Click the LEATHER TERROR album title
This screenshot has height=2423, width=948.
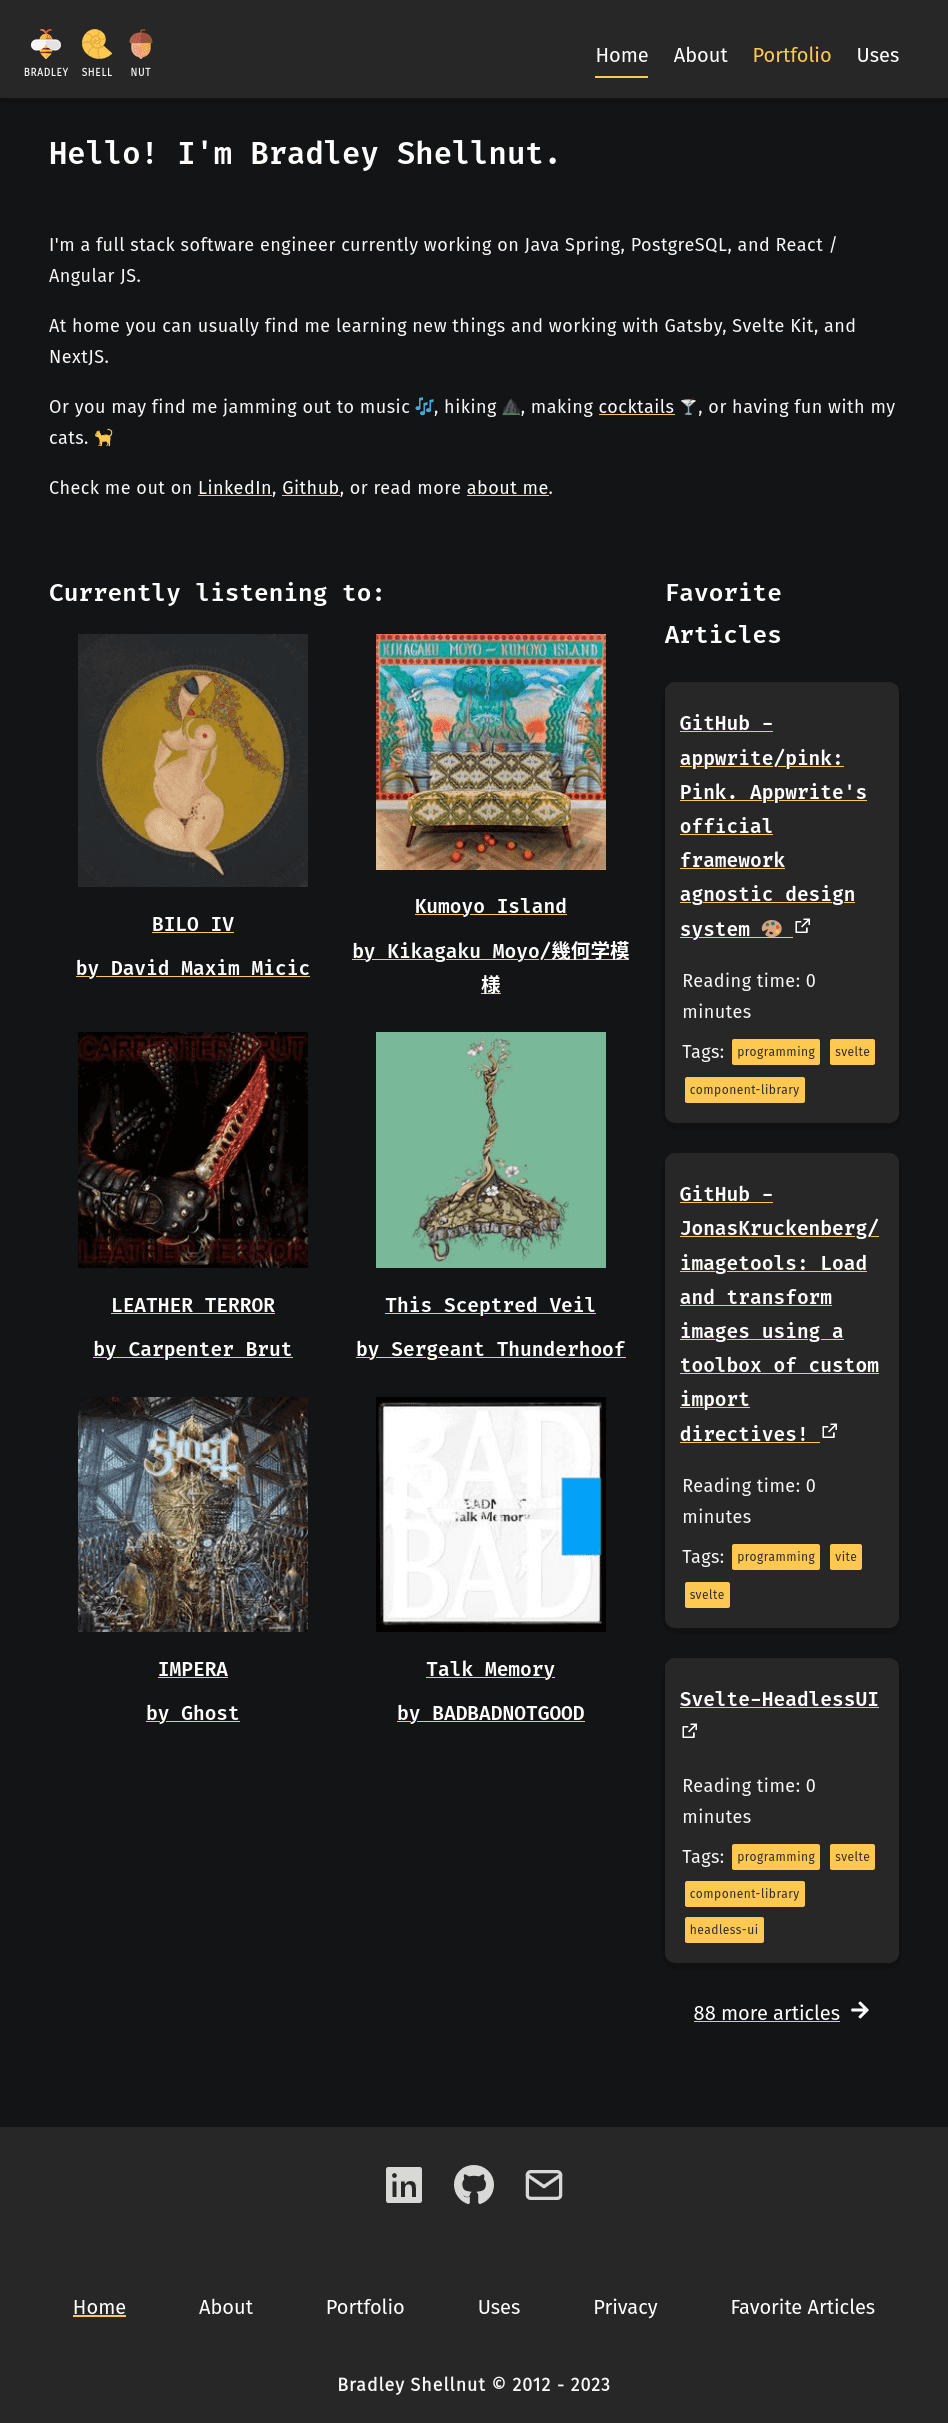193,1305
